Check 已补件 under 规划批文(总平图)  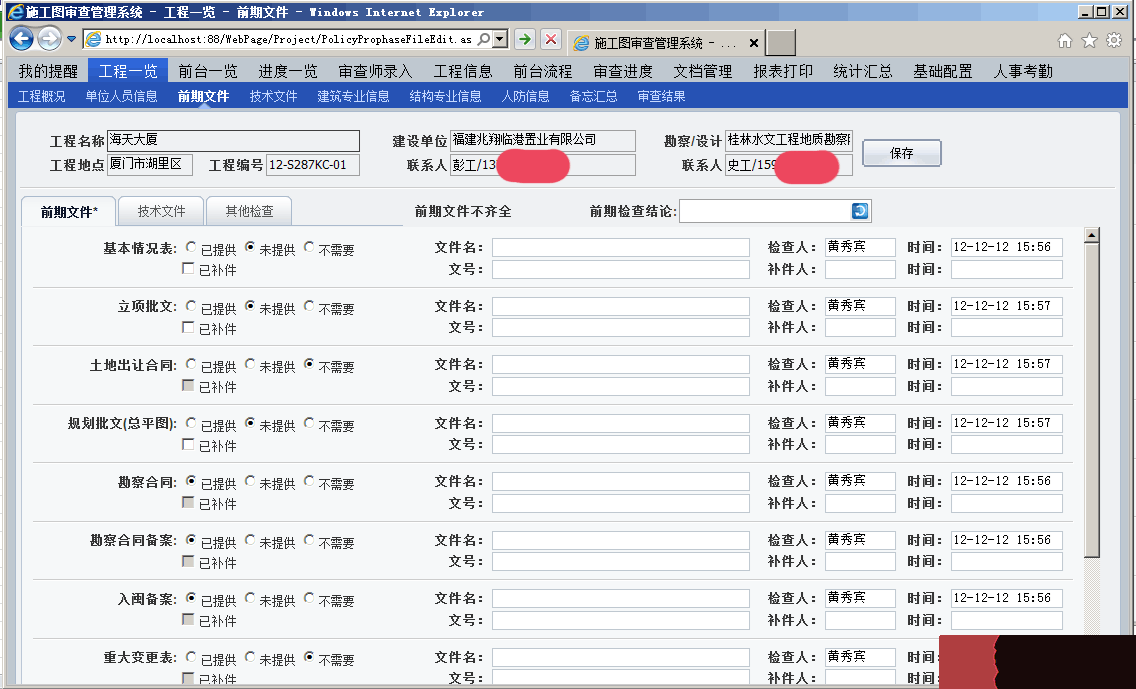click(x=188, y=444)
